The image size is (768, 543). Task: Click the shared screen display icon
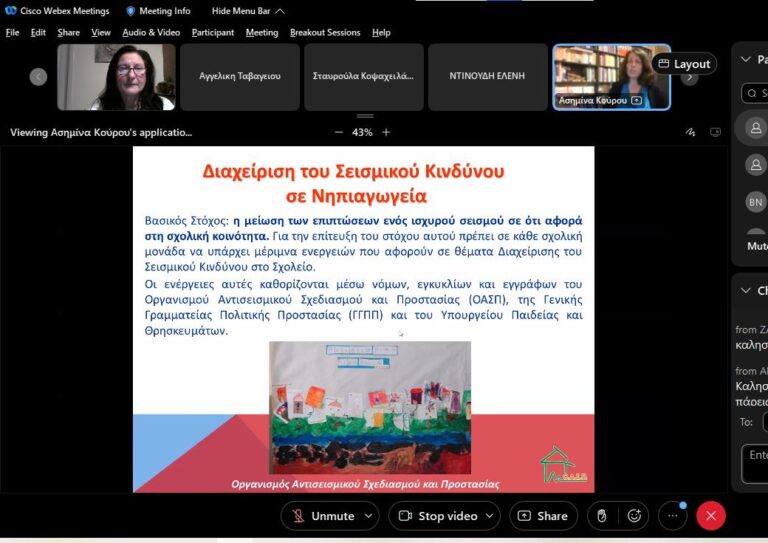(715, 132)
